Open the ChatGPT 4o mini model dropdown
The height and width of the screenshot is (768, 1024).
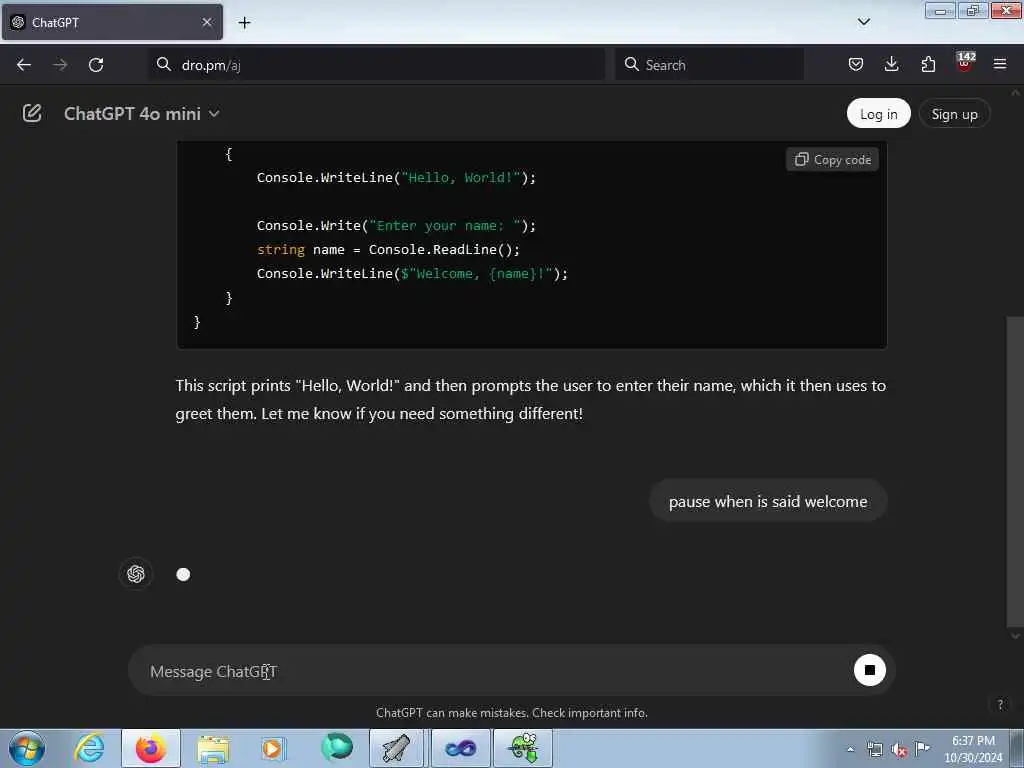(x=142, y=114)
